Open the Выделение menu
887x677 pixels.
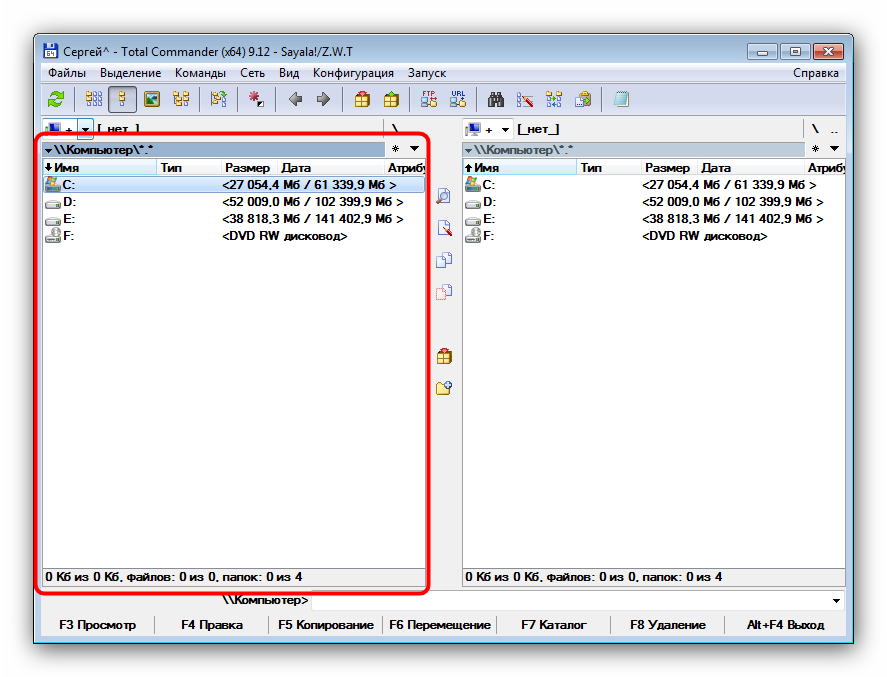131,73
